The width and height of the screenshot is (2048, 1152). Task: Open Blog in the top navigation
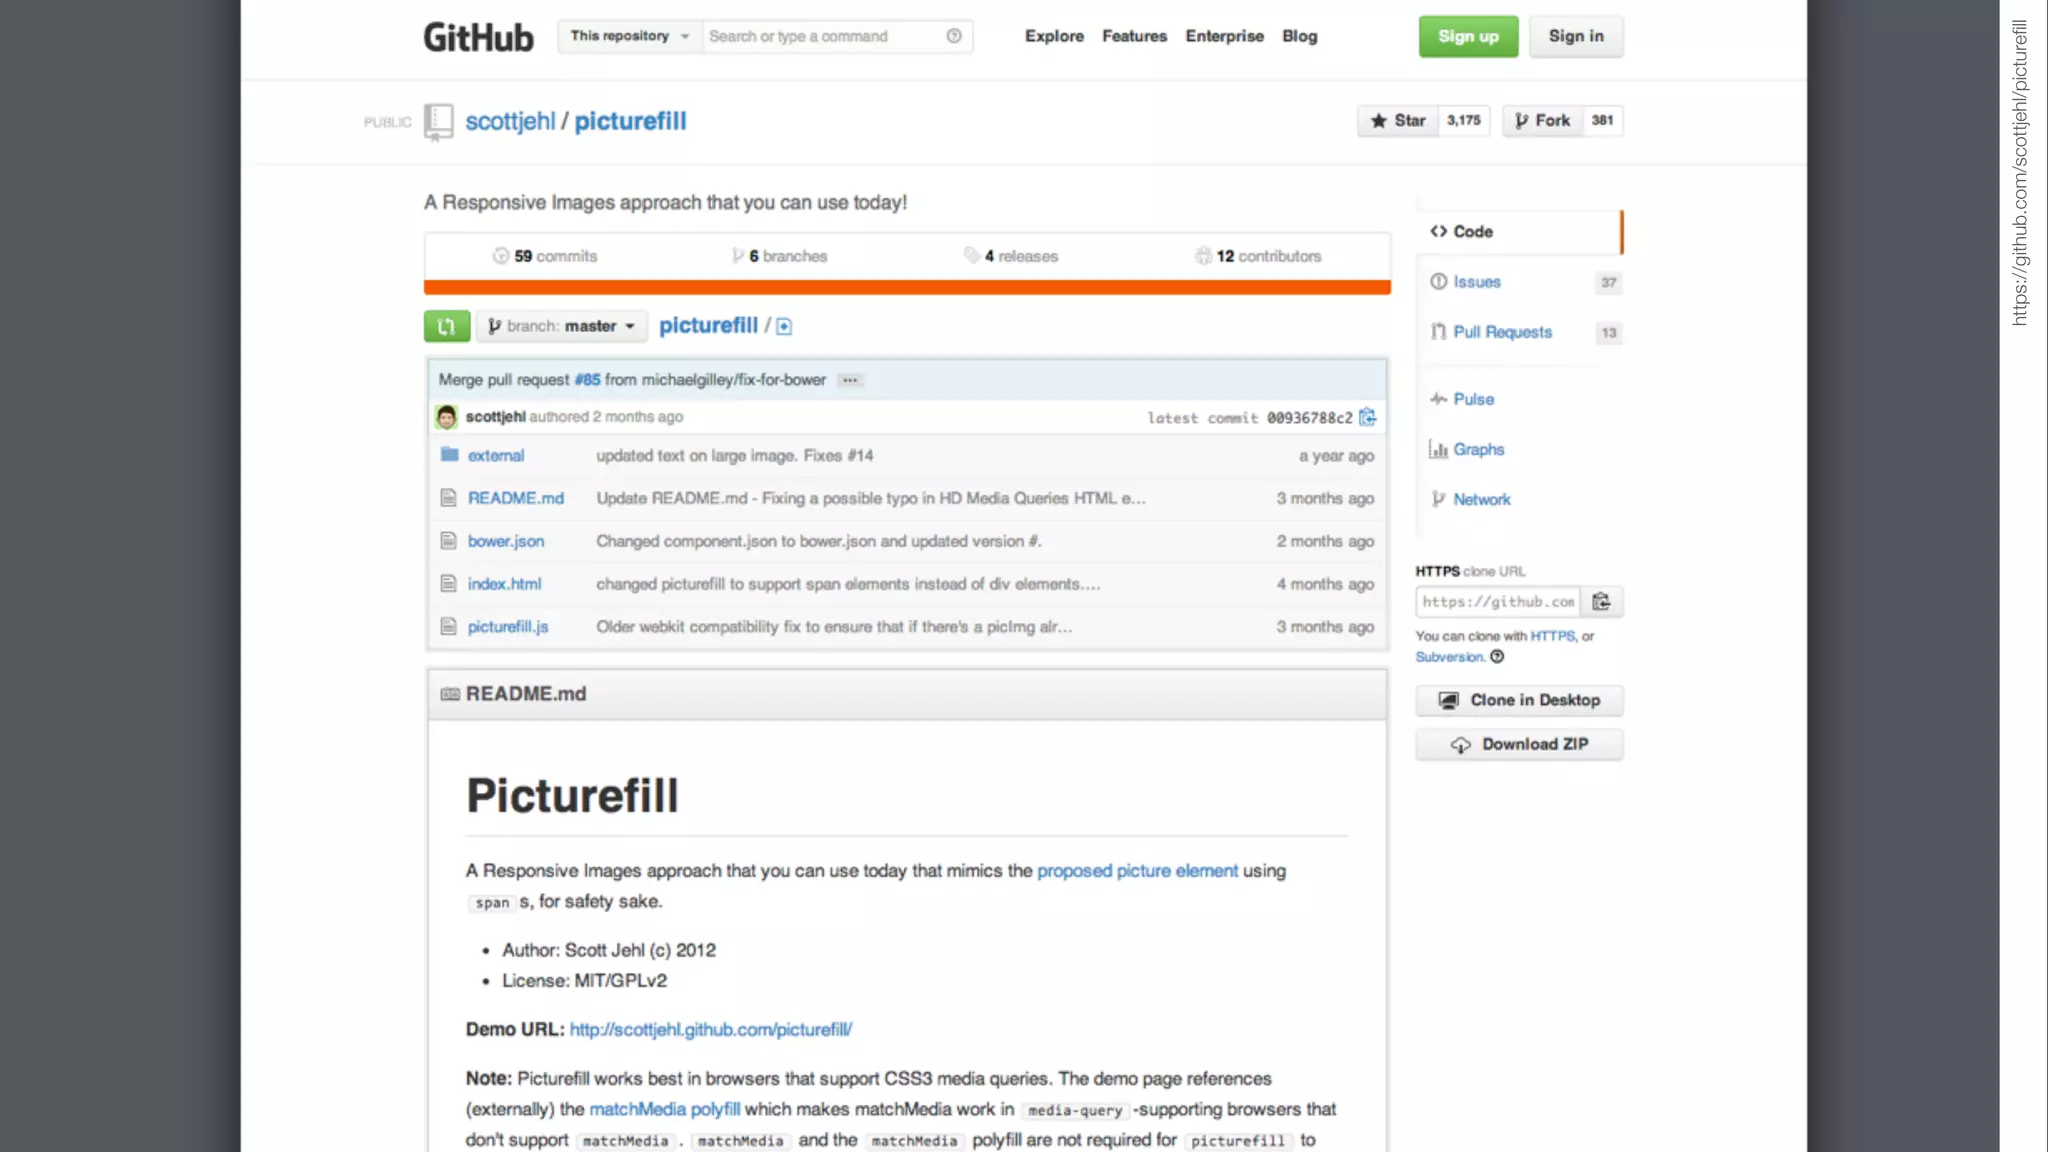[x=1299, y=36]
